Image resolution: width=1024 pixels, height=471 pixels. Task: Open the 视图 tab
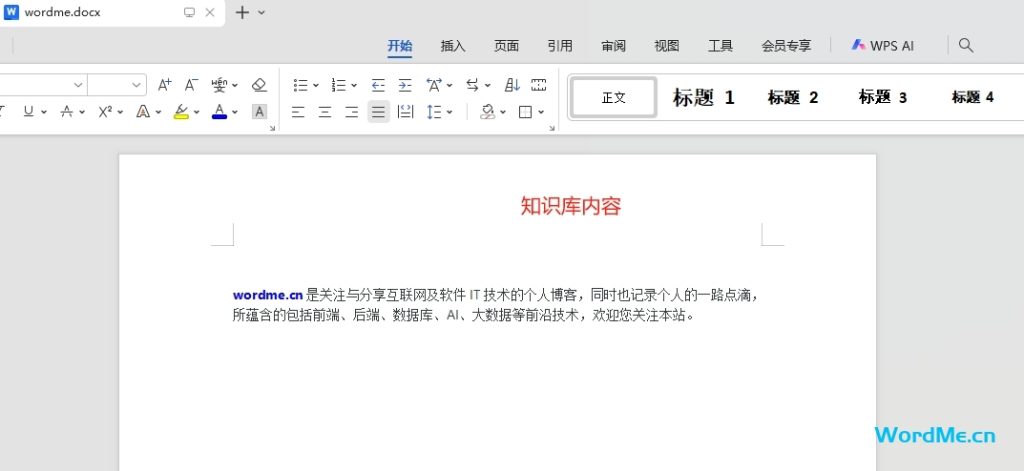(x=667, y=46)
